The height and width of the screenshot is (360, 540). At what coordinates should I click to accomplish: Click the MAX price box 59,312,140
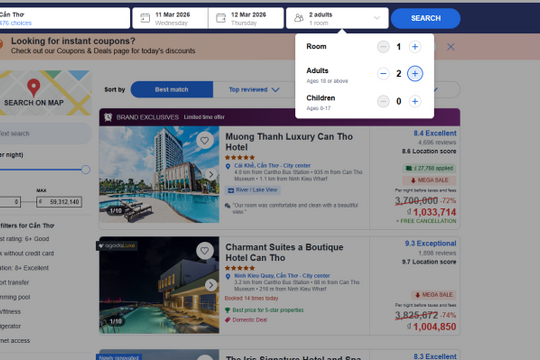pos(59,202)
